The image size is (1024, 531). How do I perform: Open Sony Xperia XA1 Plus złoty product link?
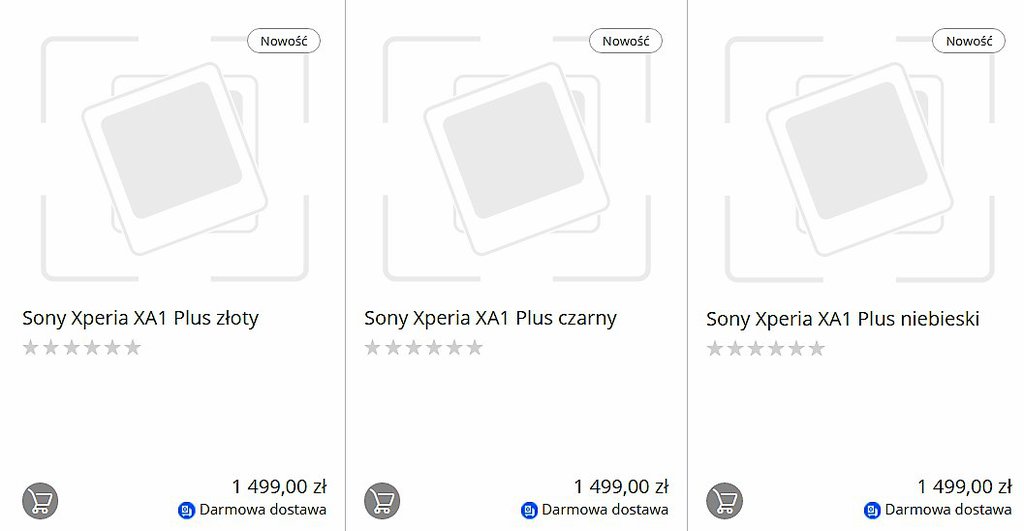click(x=140, y=318)
